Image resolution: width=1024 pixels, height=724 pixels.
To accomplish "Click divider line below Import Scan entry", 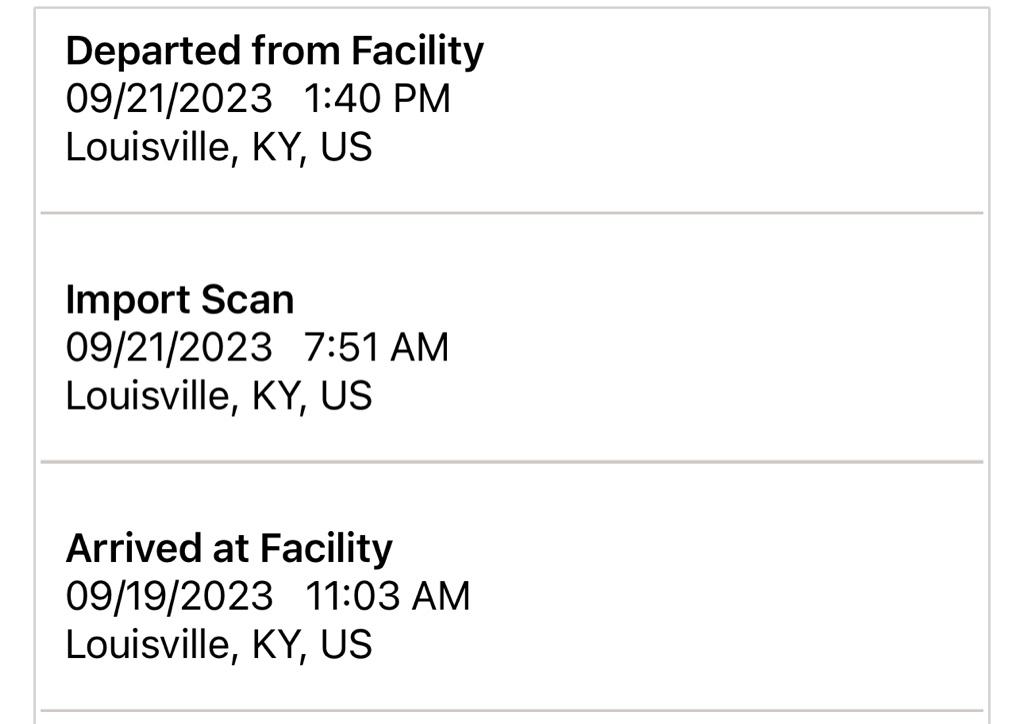I will [x=512, y=462].
